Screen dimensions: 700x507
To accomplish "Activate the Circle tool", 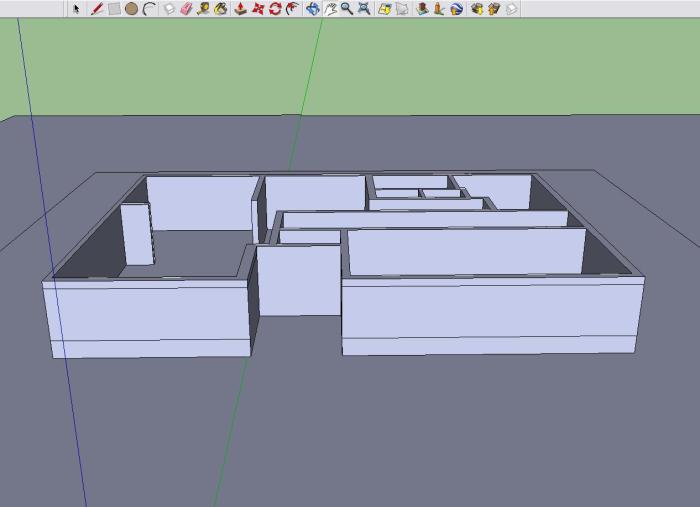I will tap(131, 9).
